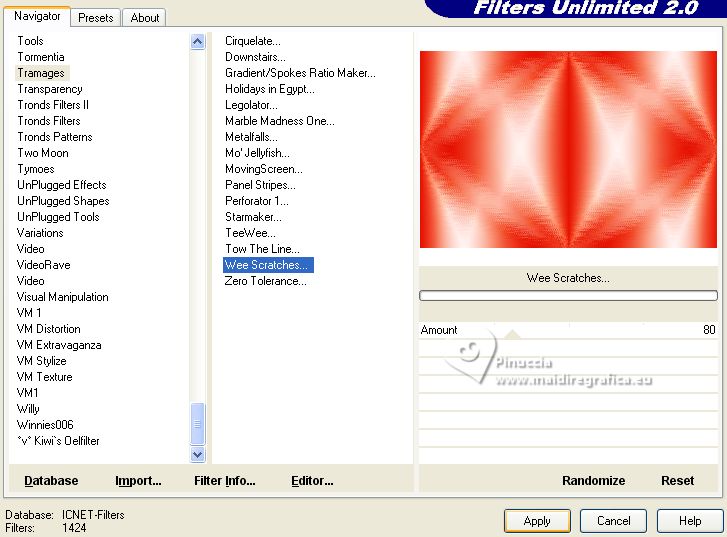Select the Tymoes category
The width and height of the screenshot is (727, 537).
point(36,169)
